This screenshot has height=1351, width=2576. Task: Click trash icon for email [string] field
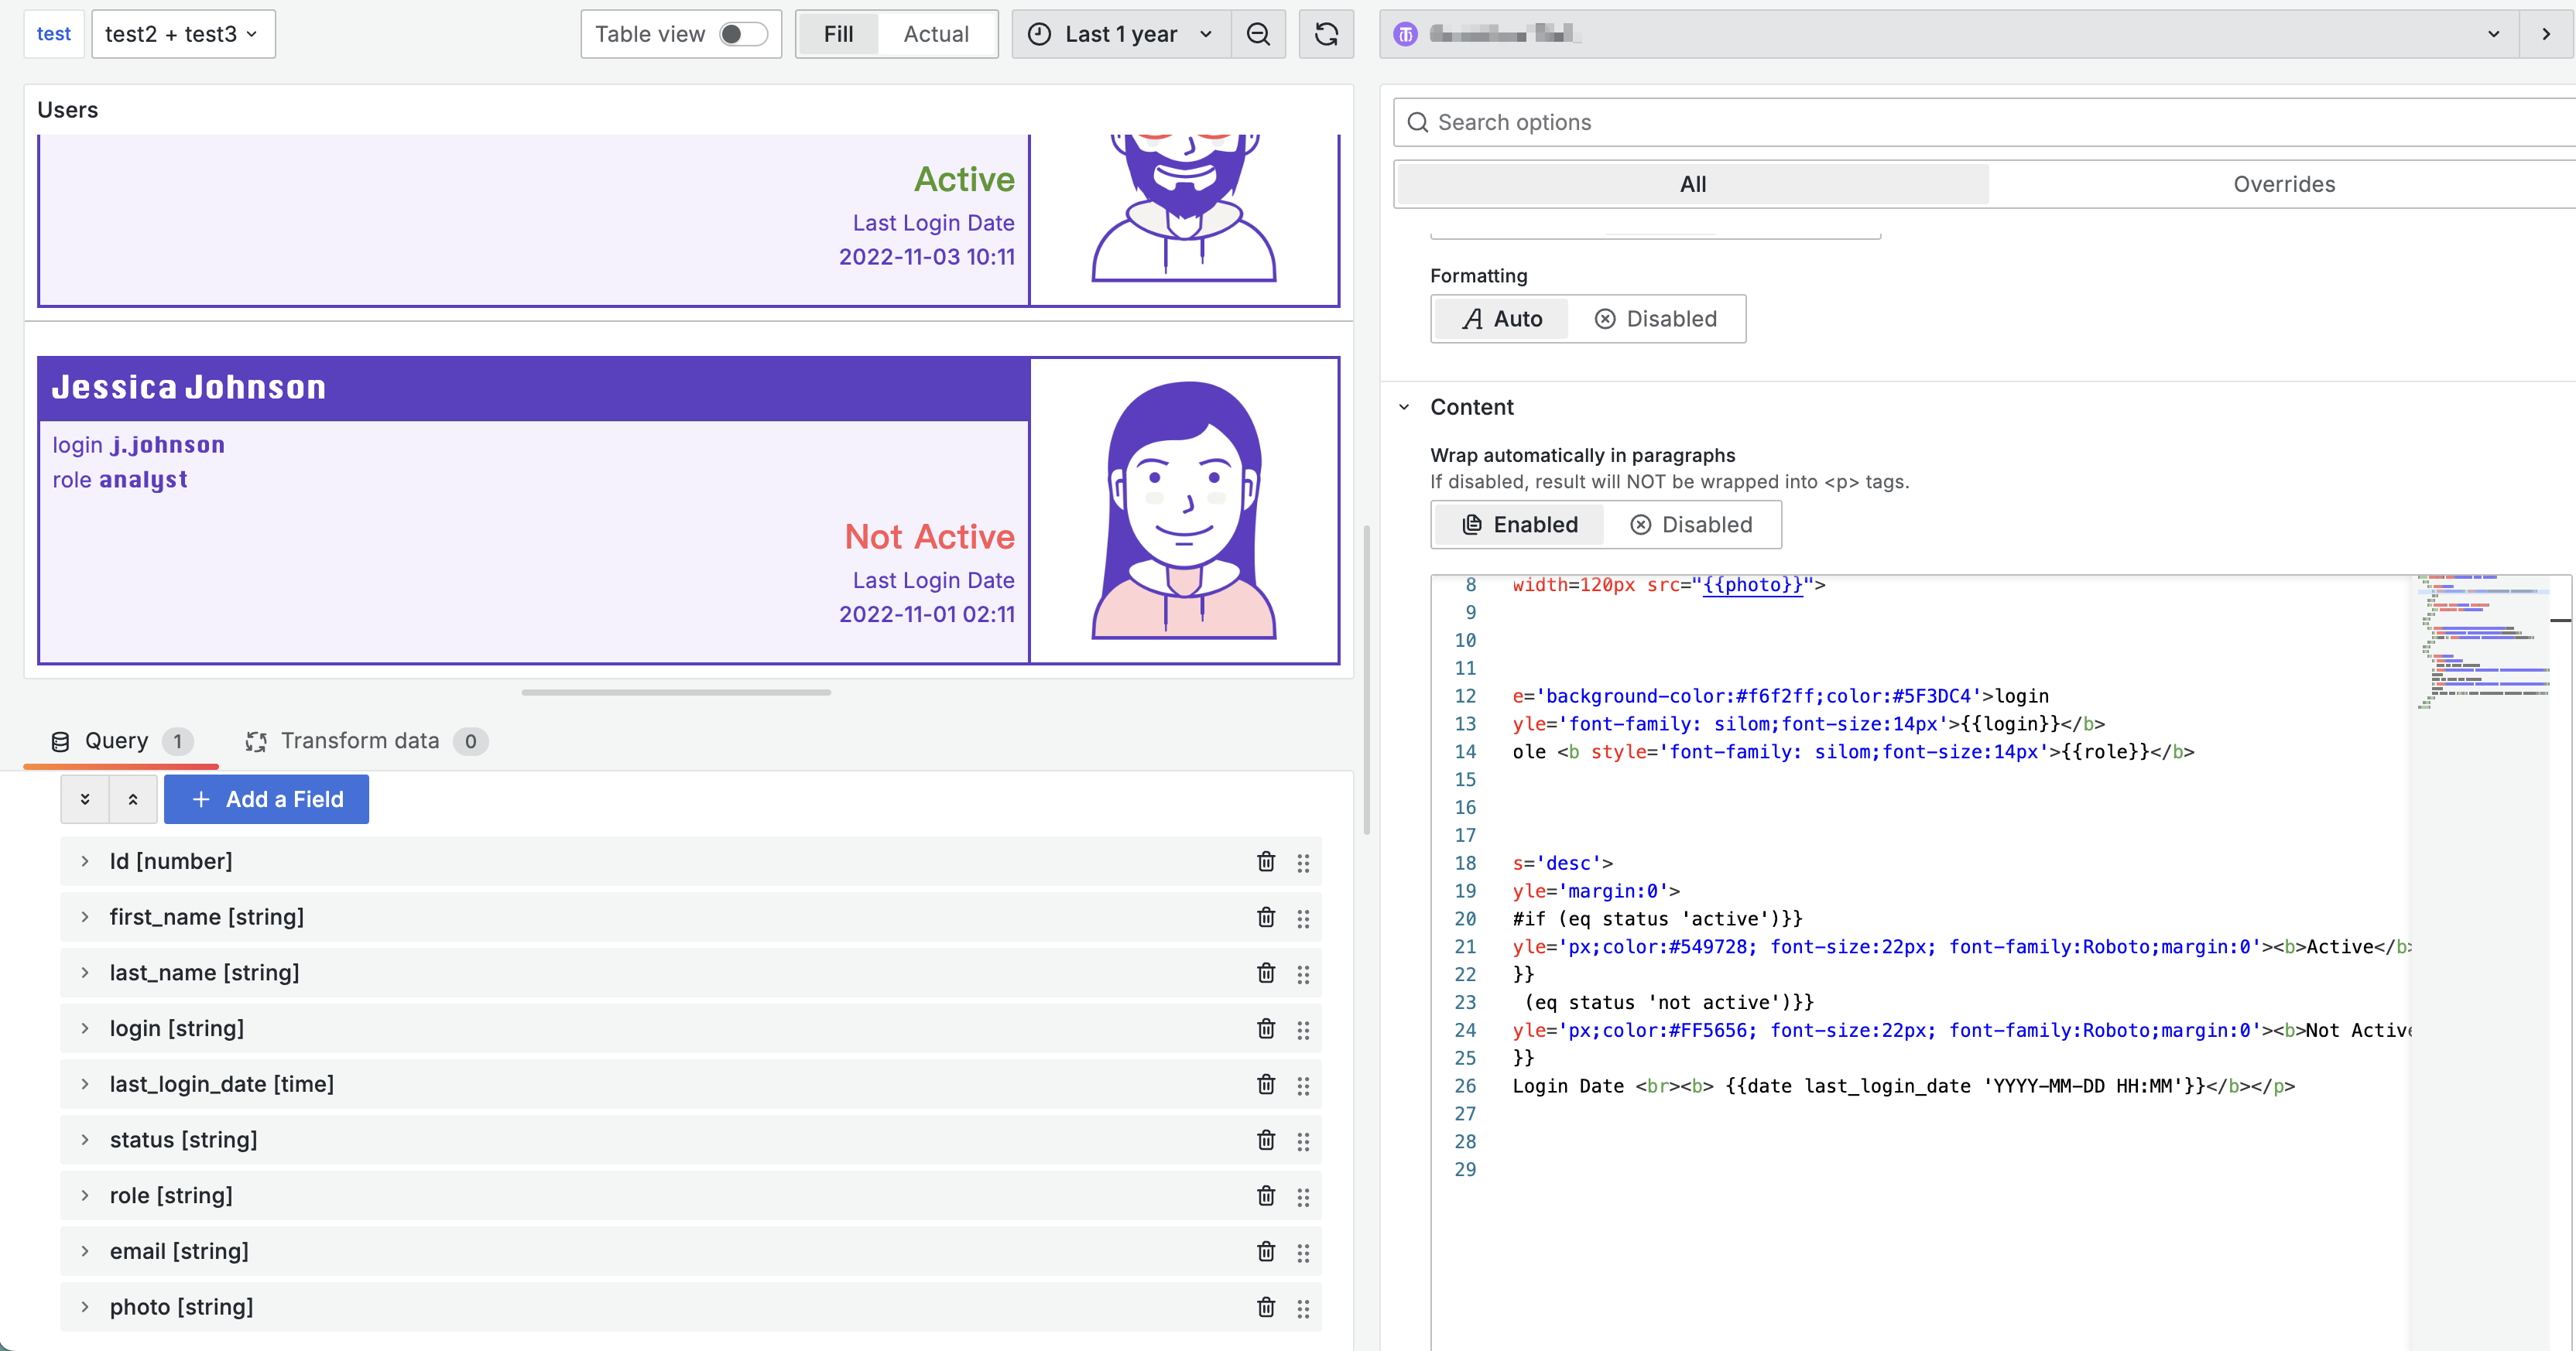(x=1266, y=1252)
